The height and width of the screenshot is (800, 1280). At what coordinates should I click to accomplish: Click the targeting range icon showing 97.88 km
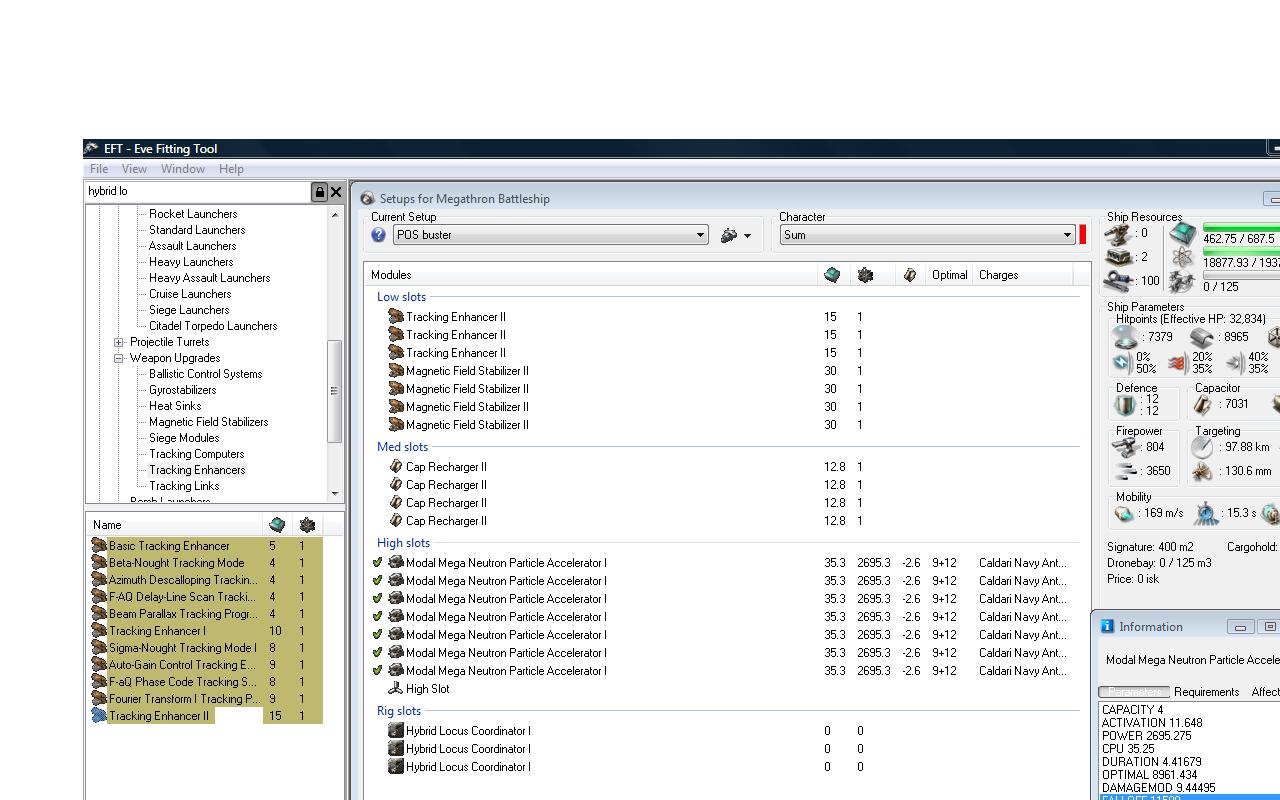coord(1203,448)
